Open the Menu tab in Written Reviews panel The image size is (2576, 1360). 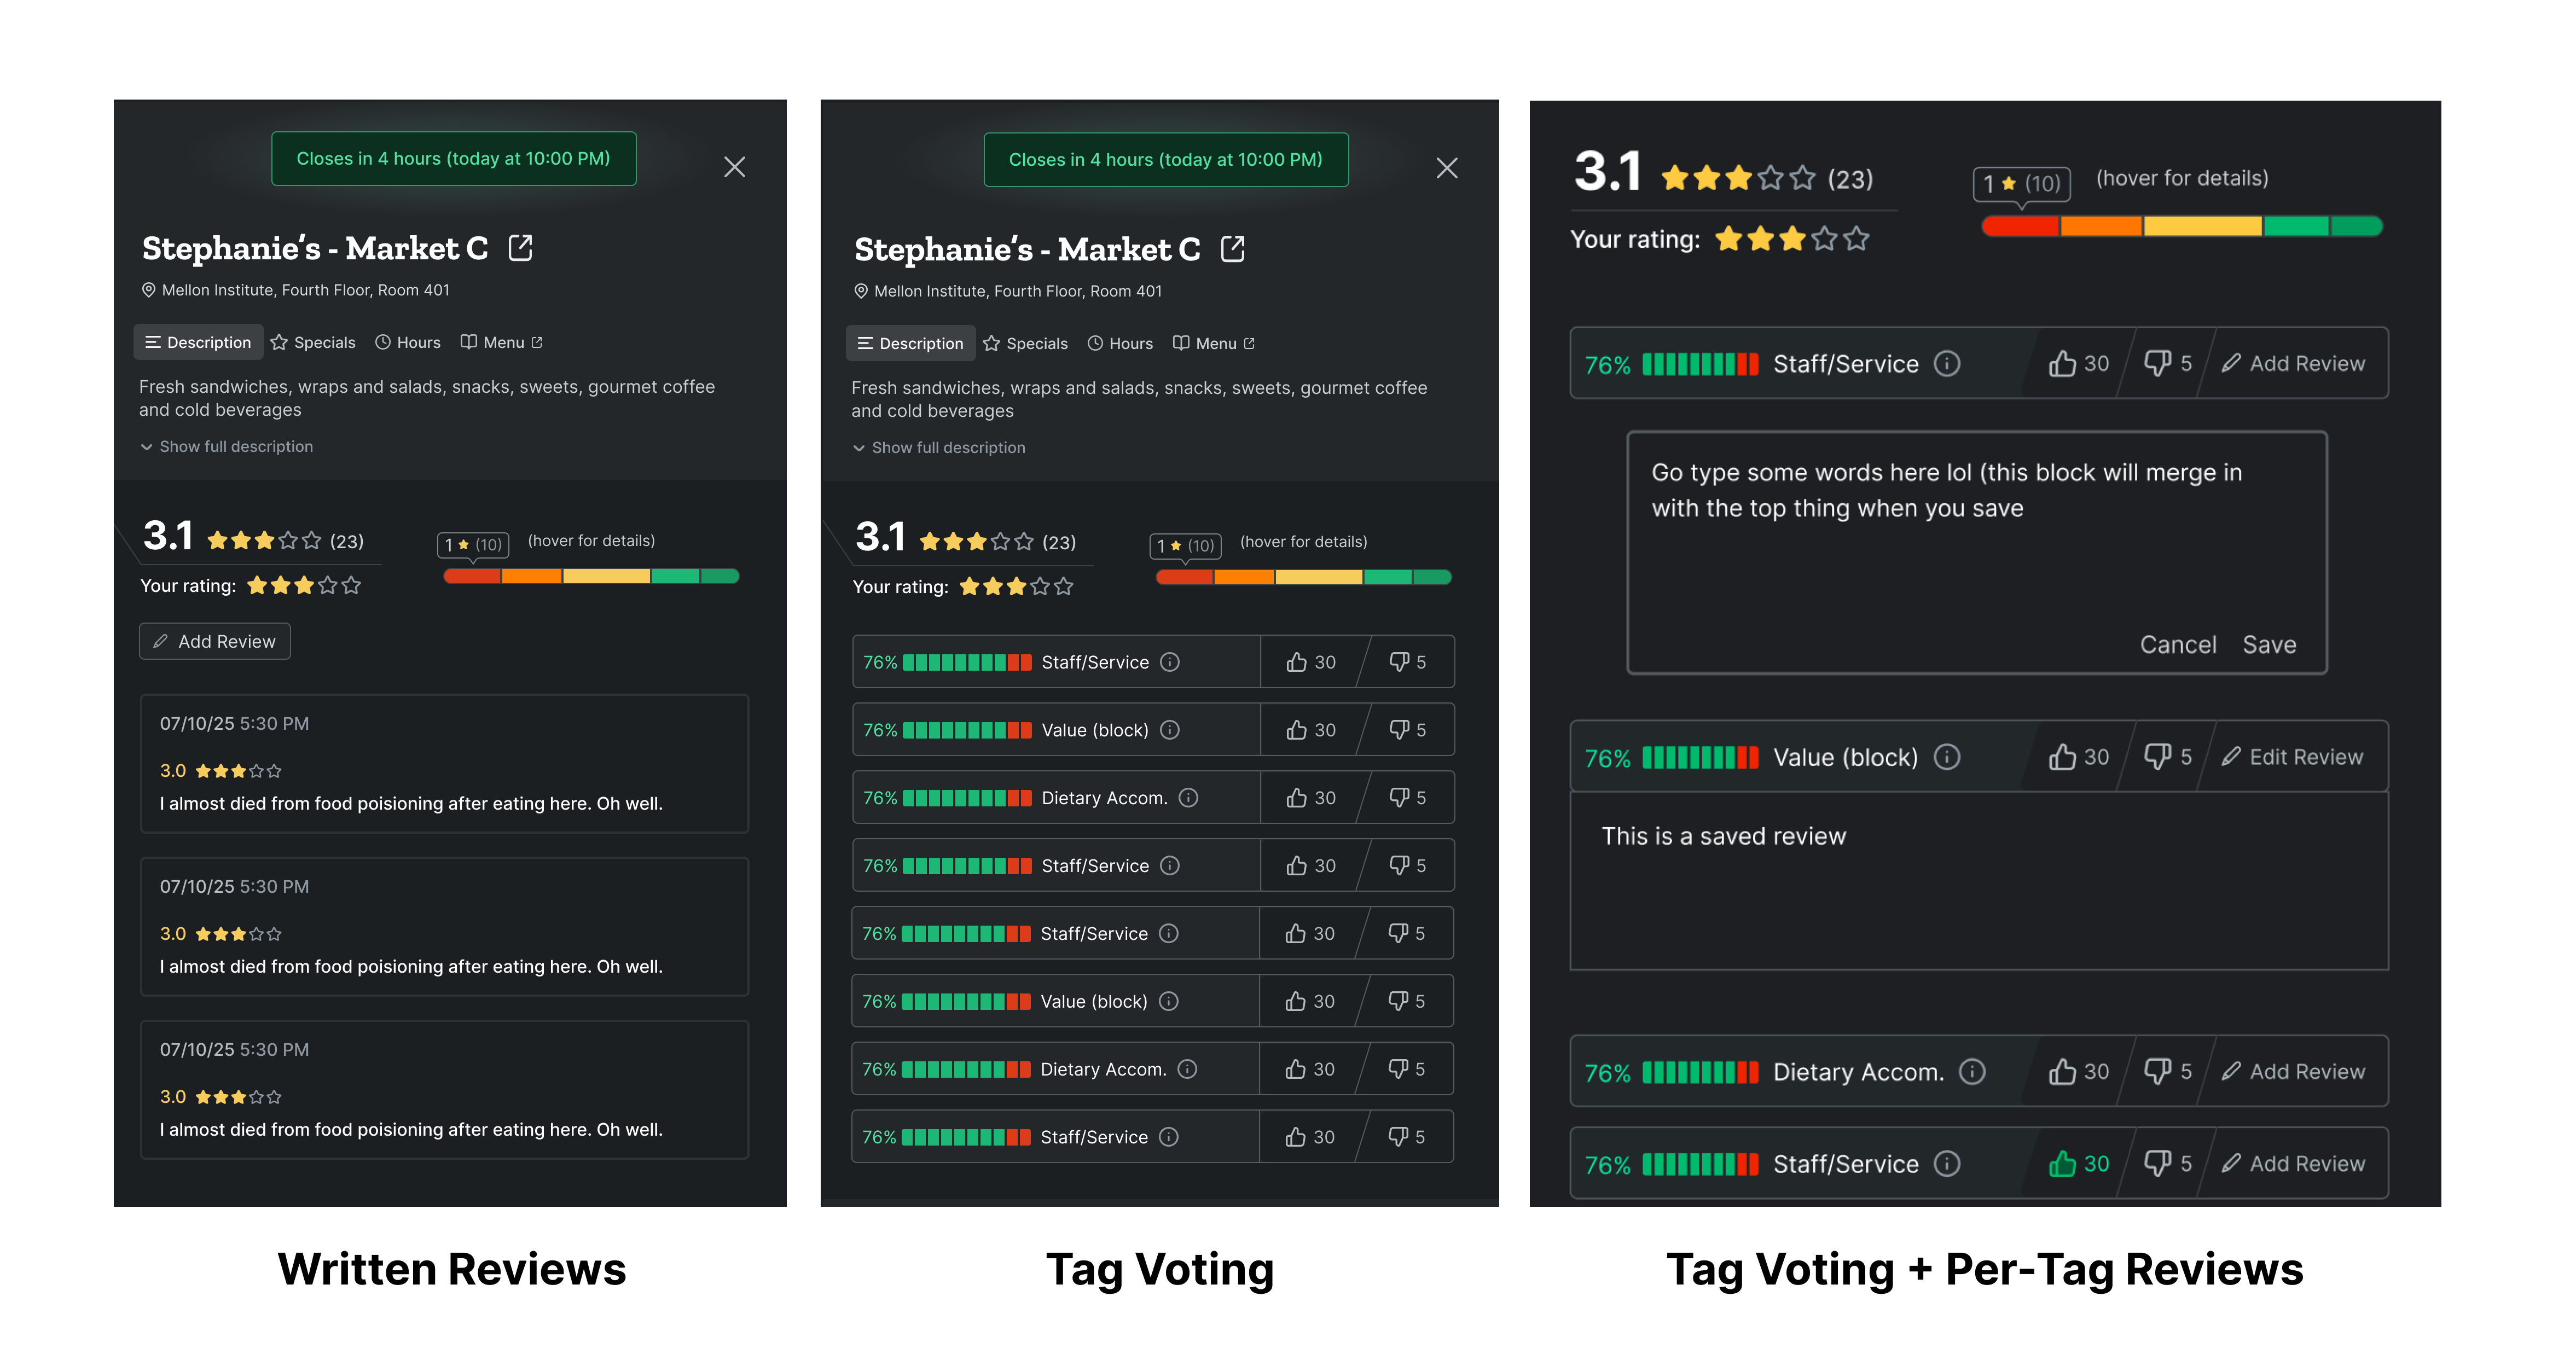(x=501, y=342)
